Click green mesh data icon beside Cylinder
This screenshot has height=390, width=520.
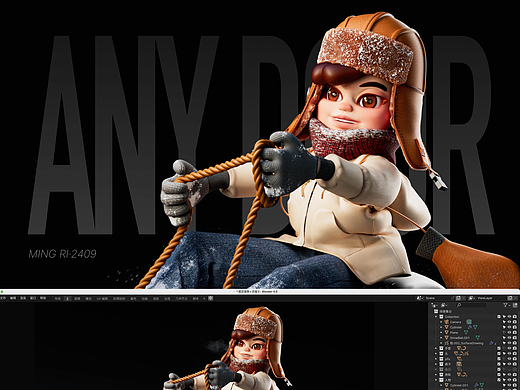(475, 327)
